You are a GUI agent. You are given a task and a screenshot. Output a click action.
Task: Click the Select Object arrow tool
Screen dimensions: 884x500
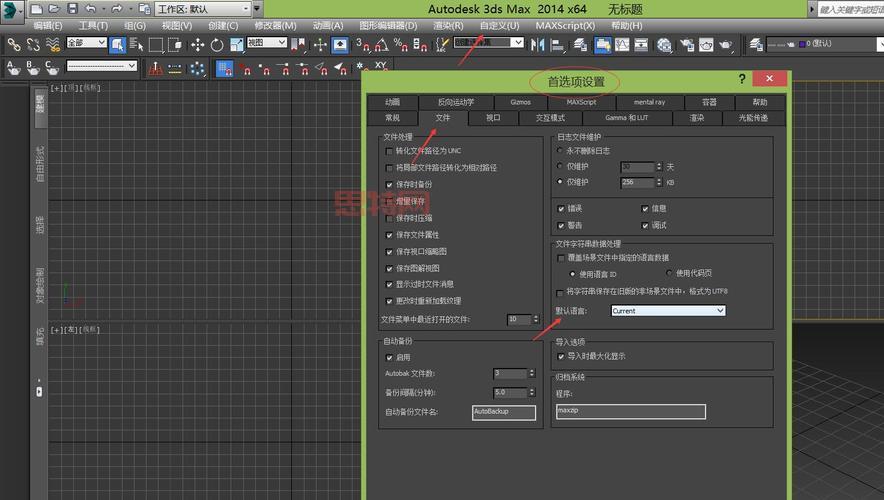click(118, 44)
